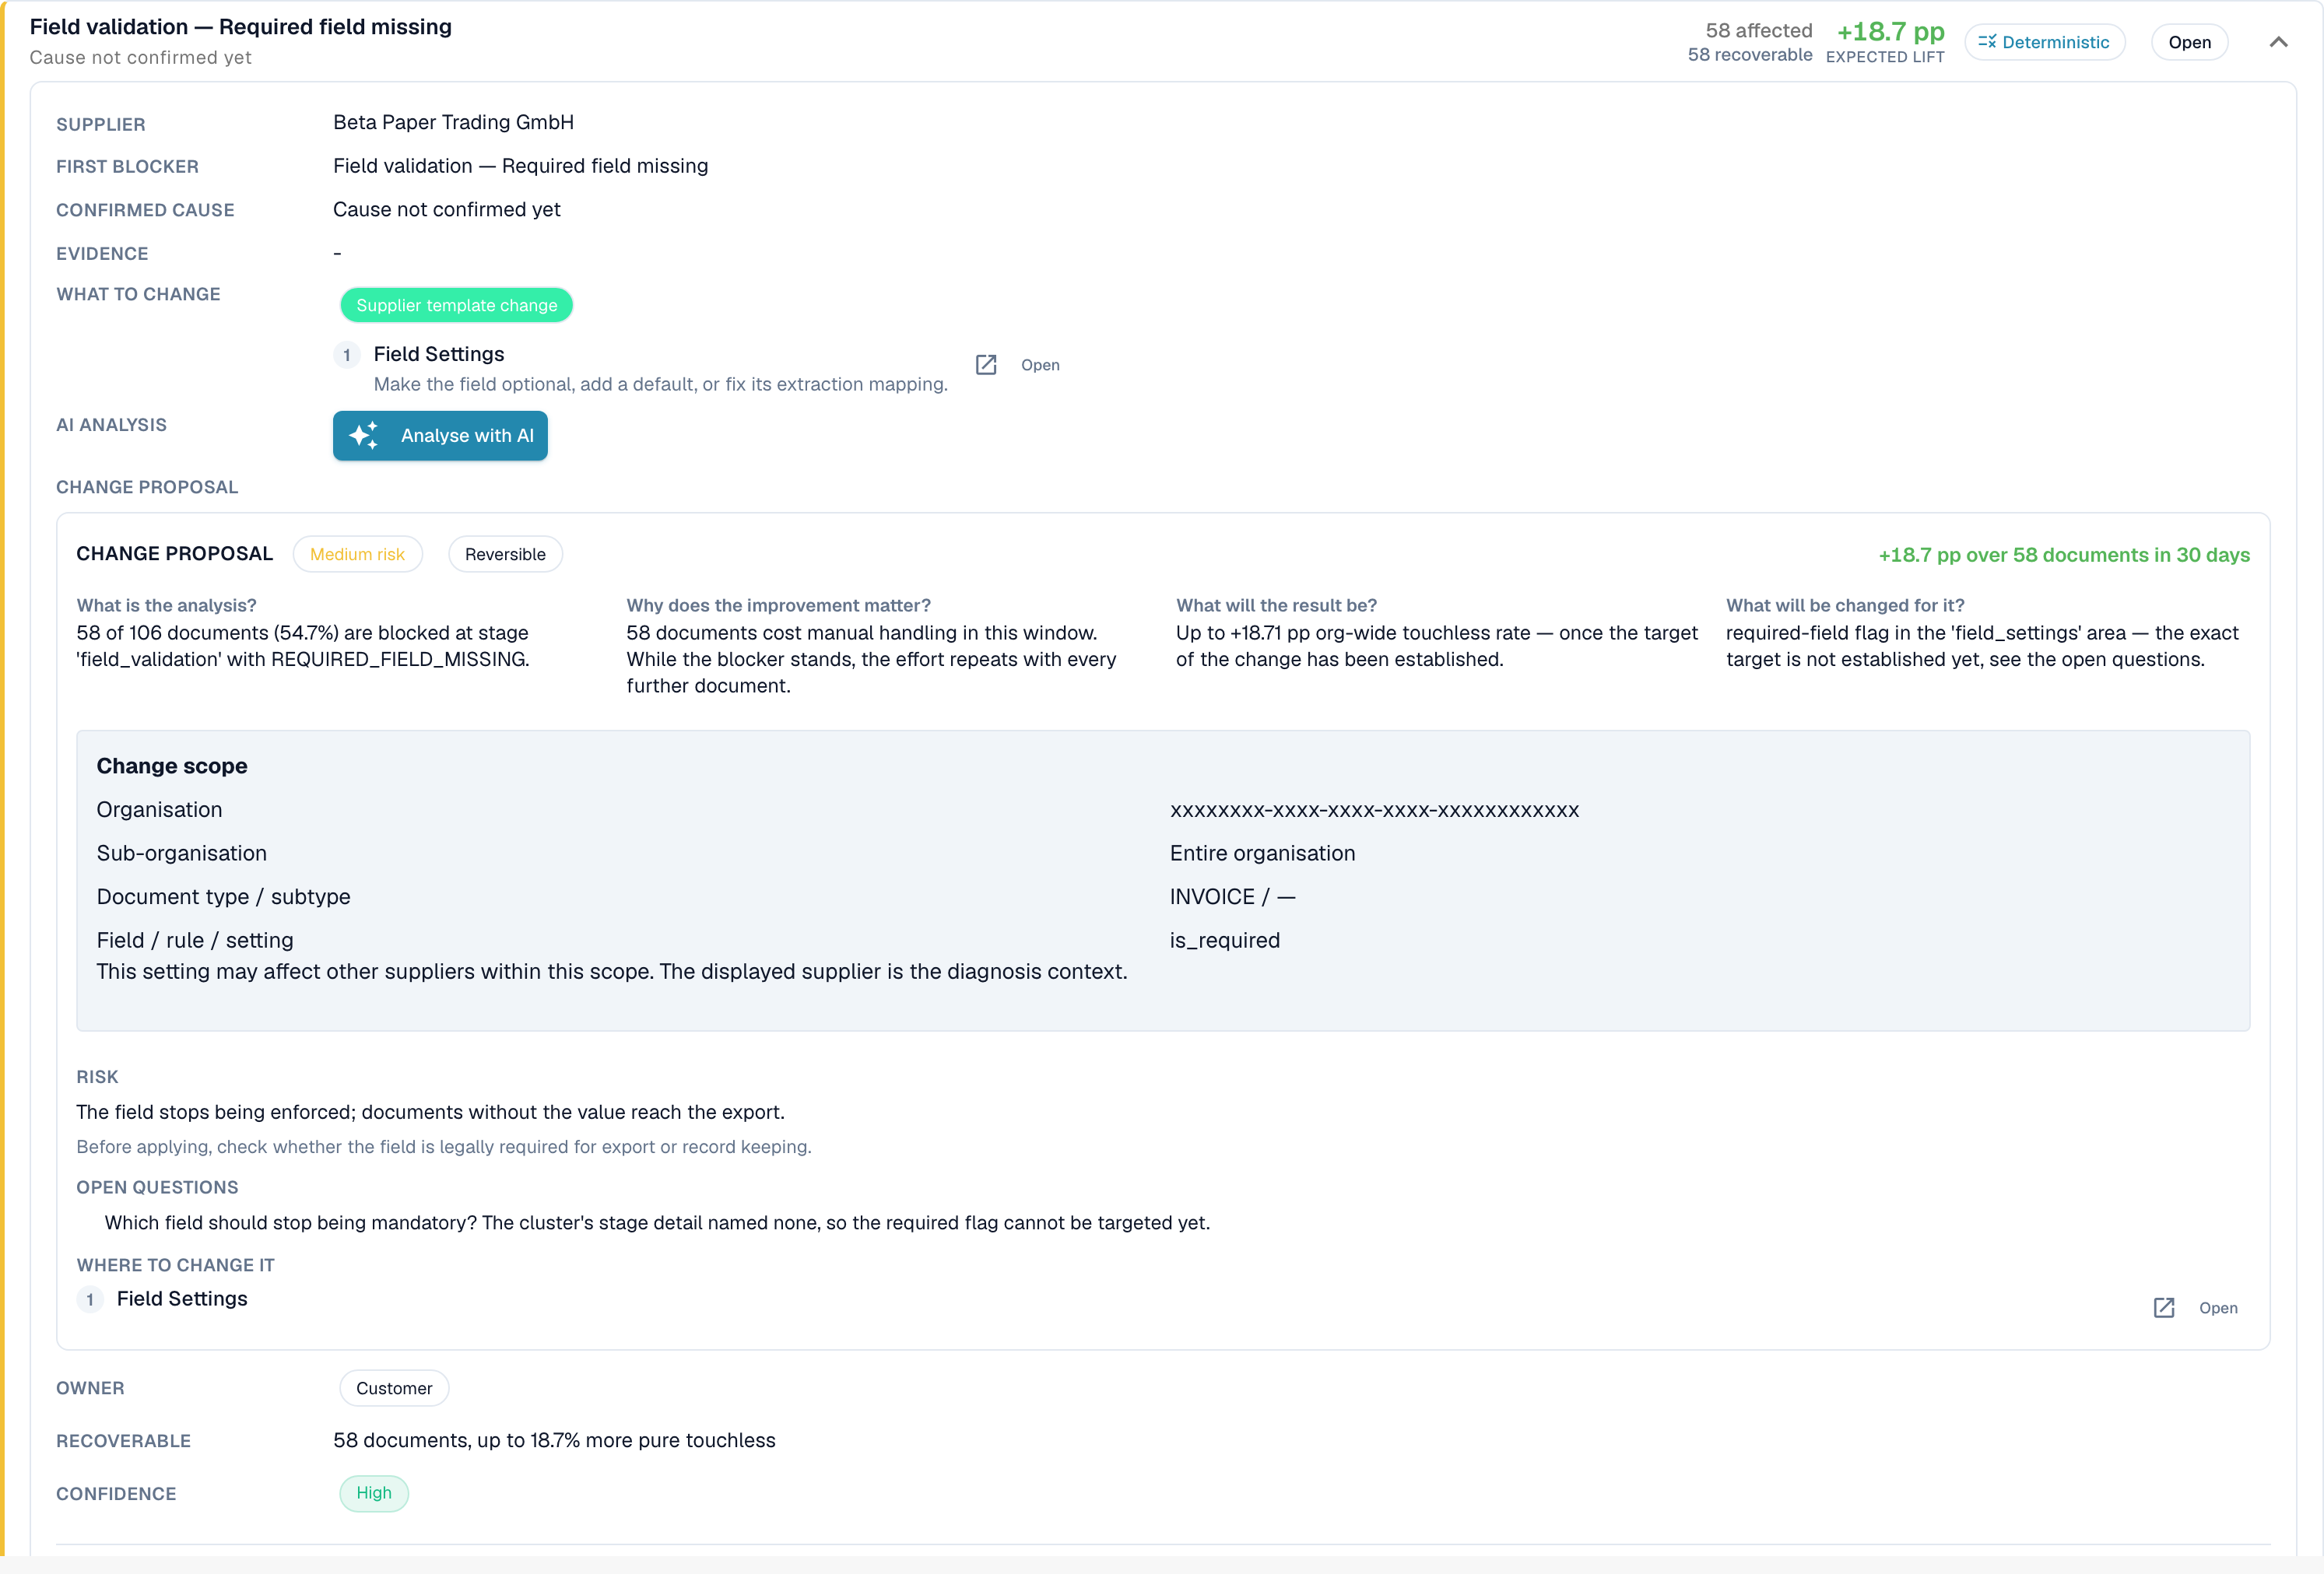Open Field Settings via the Open link
The height and width of the screenshot is (1574, 2324).
pos(1040,365)
